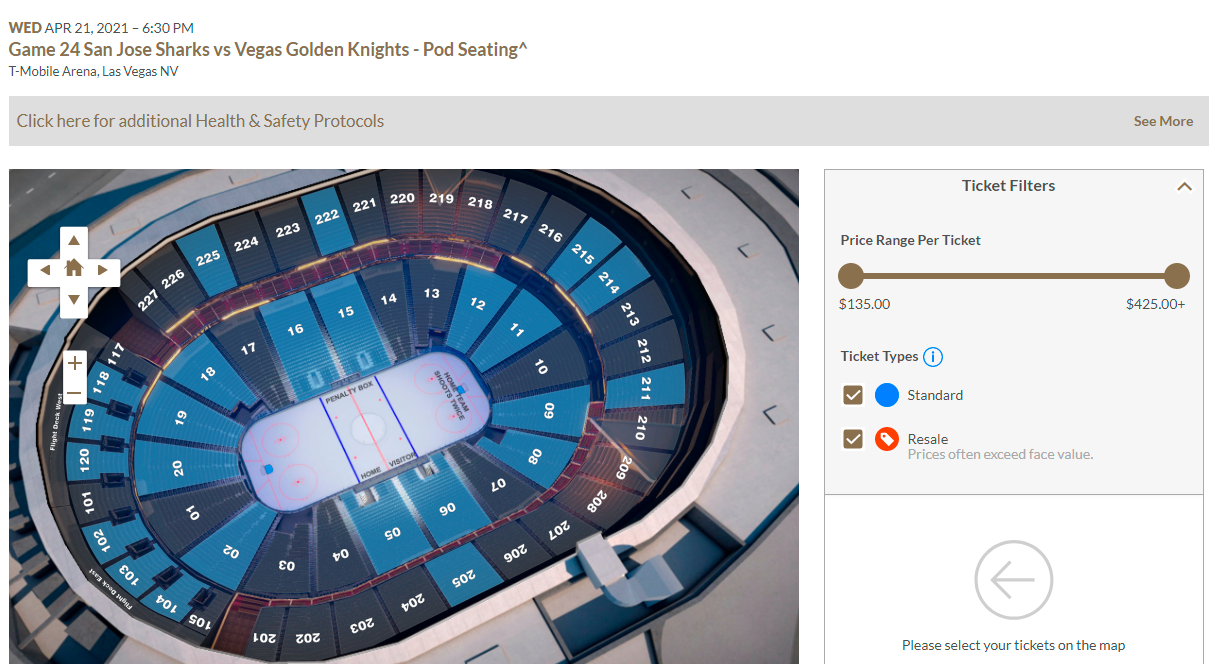Viewport: 1210px width, 664px height.
Task: Click the event title link
Action: [268, 49]
